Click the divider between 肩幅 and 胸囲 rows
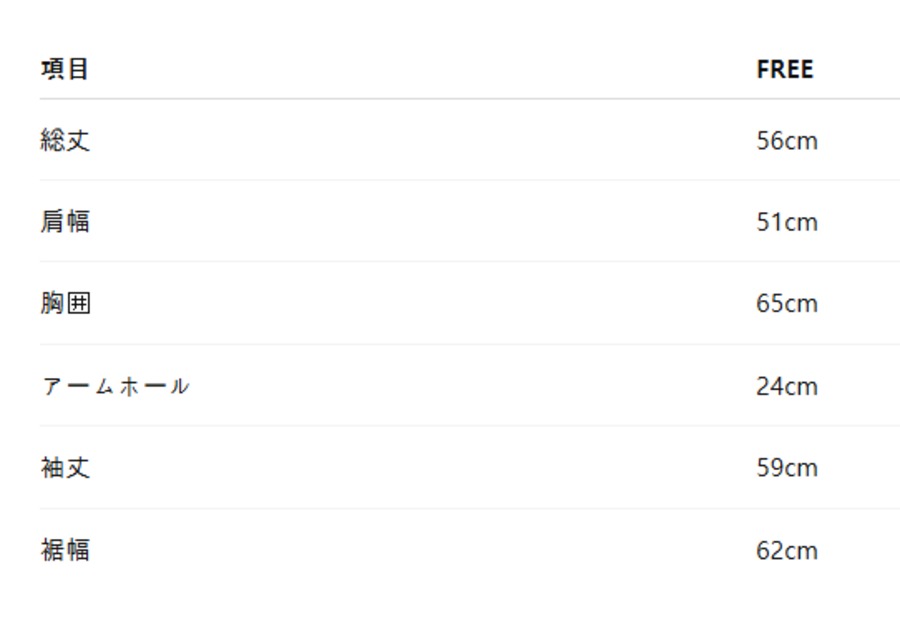Viewport: 900px width, 624px height. [x=470, y=262]
